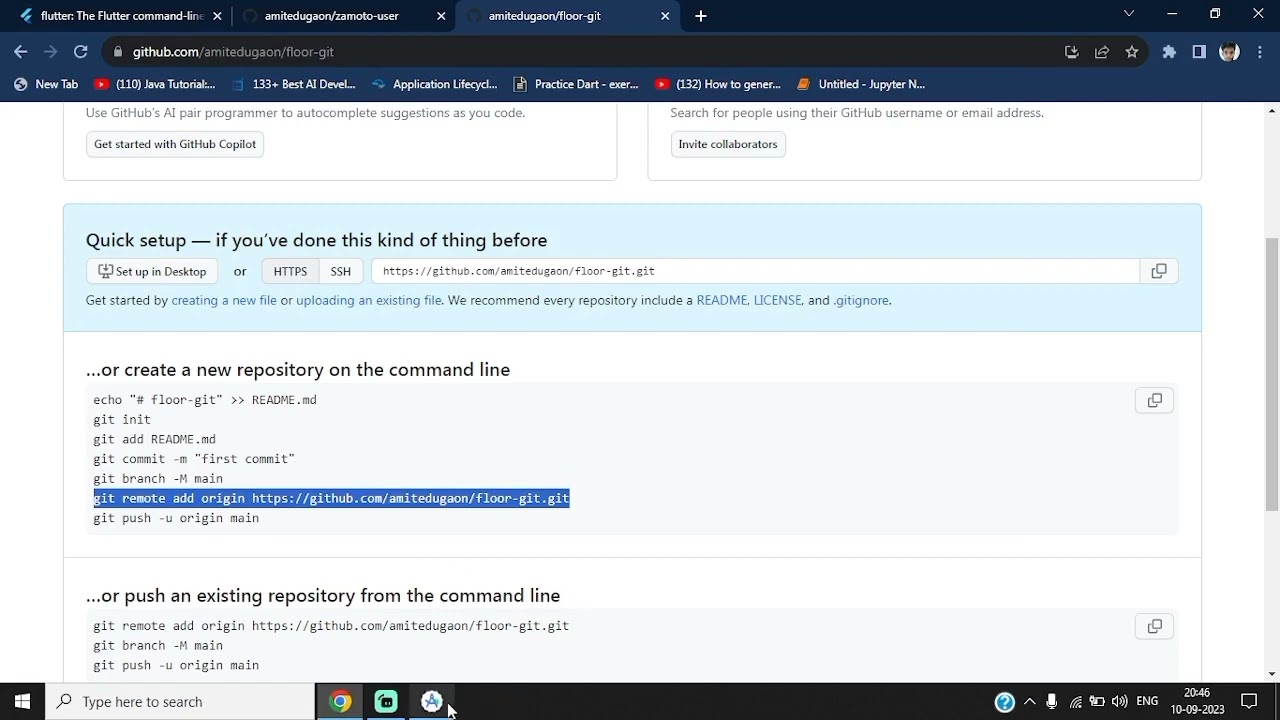
Task: Bookmark this page with the star icon
Action: (x=1132, y=52)
